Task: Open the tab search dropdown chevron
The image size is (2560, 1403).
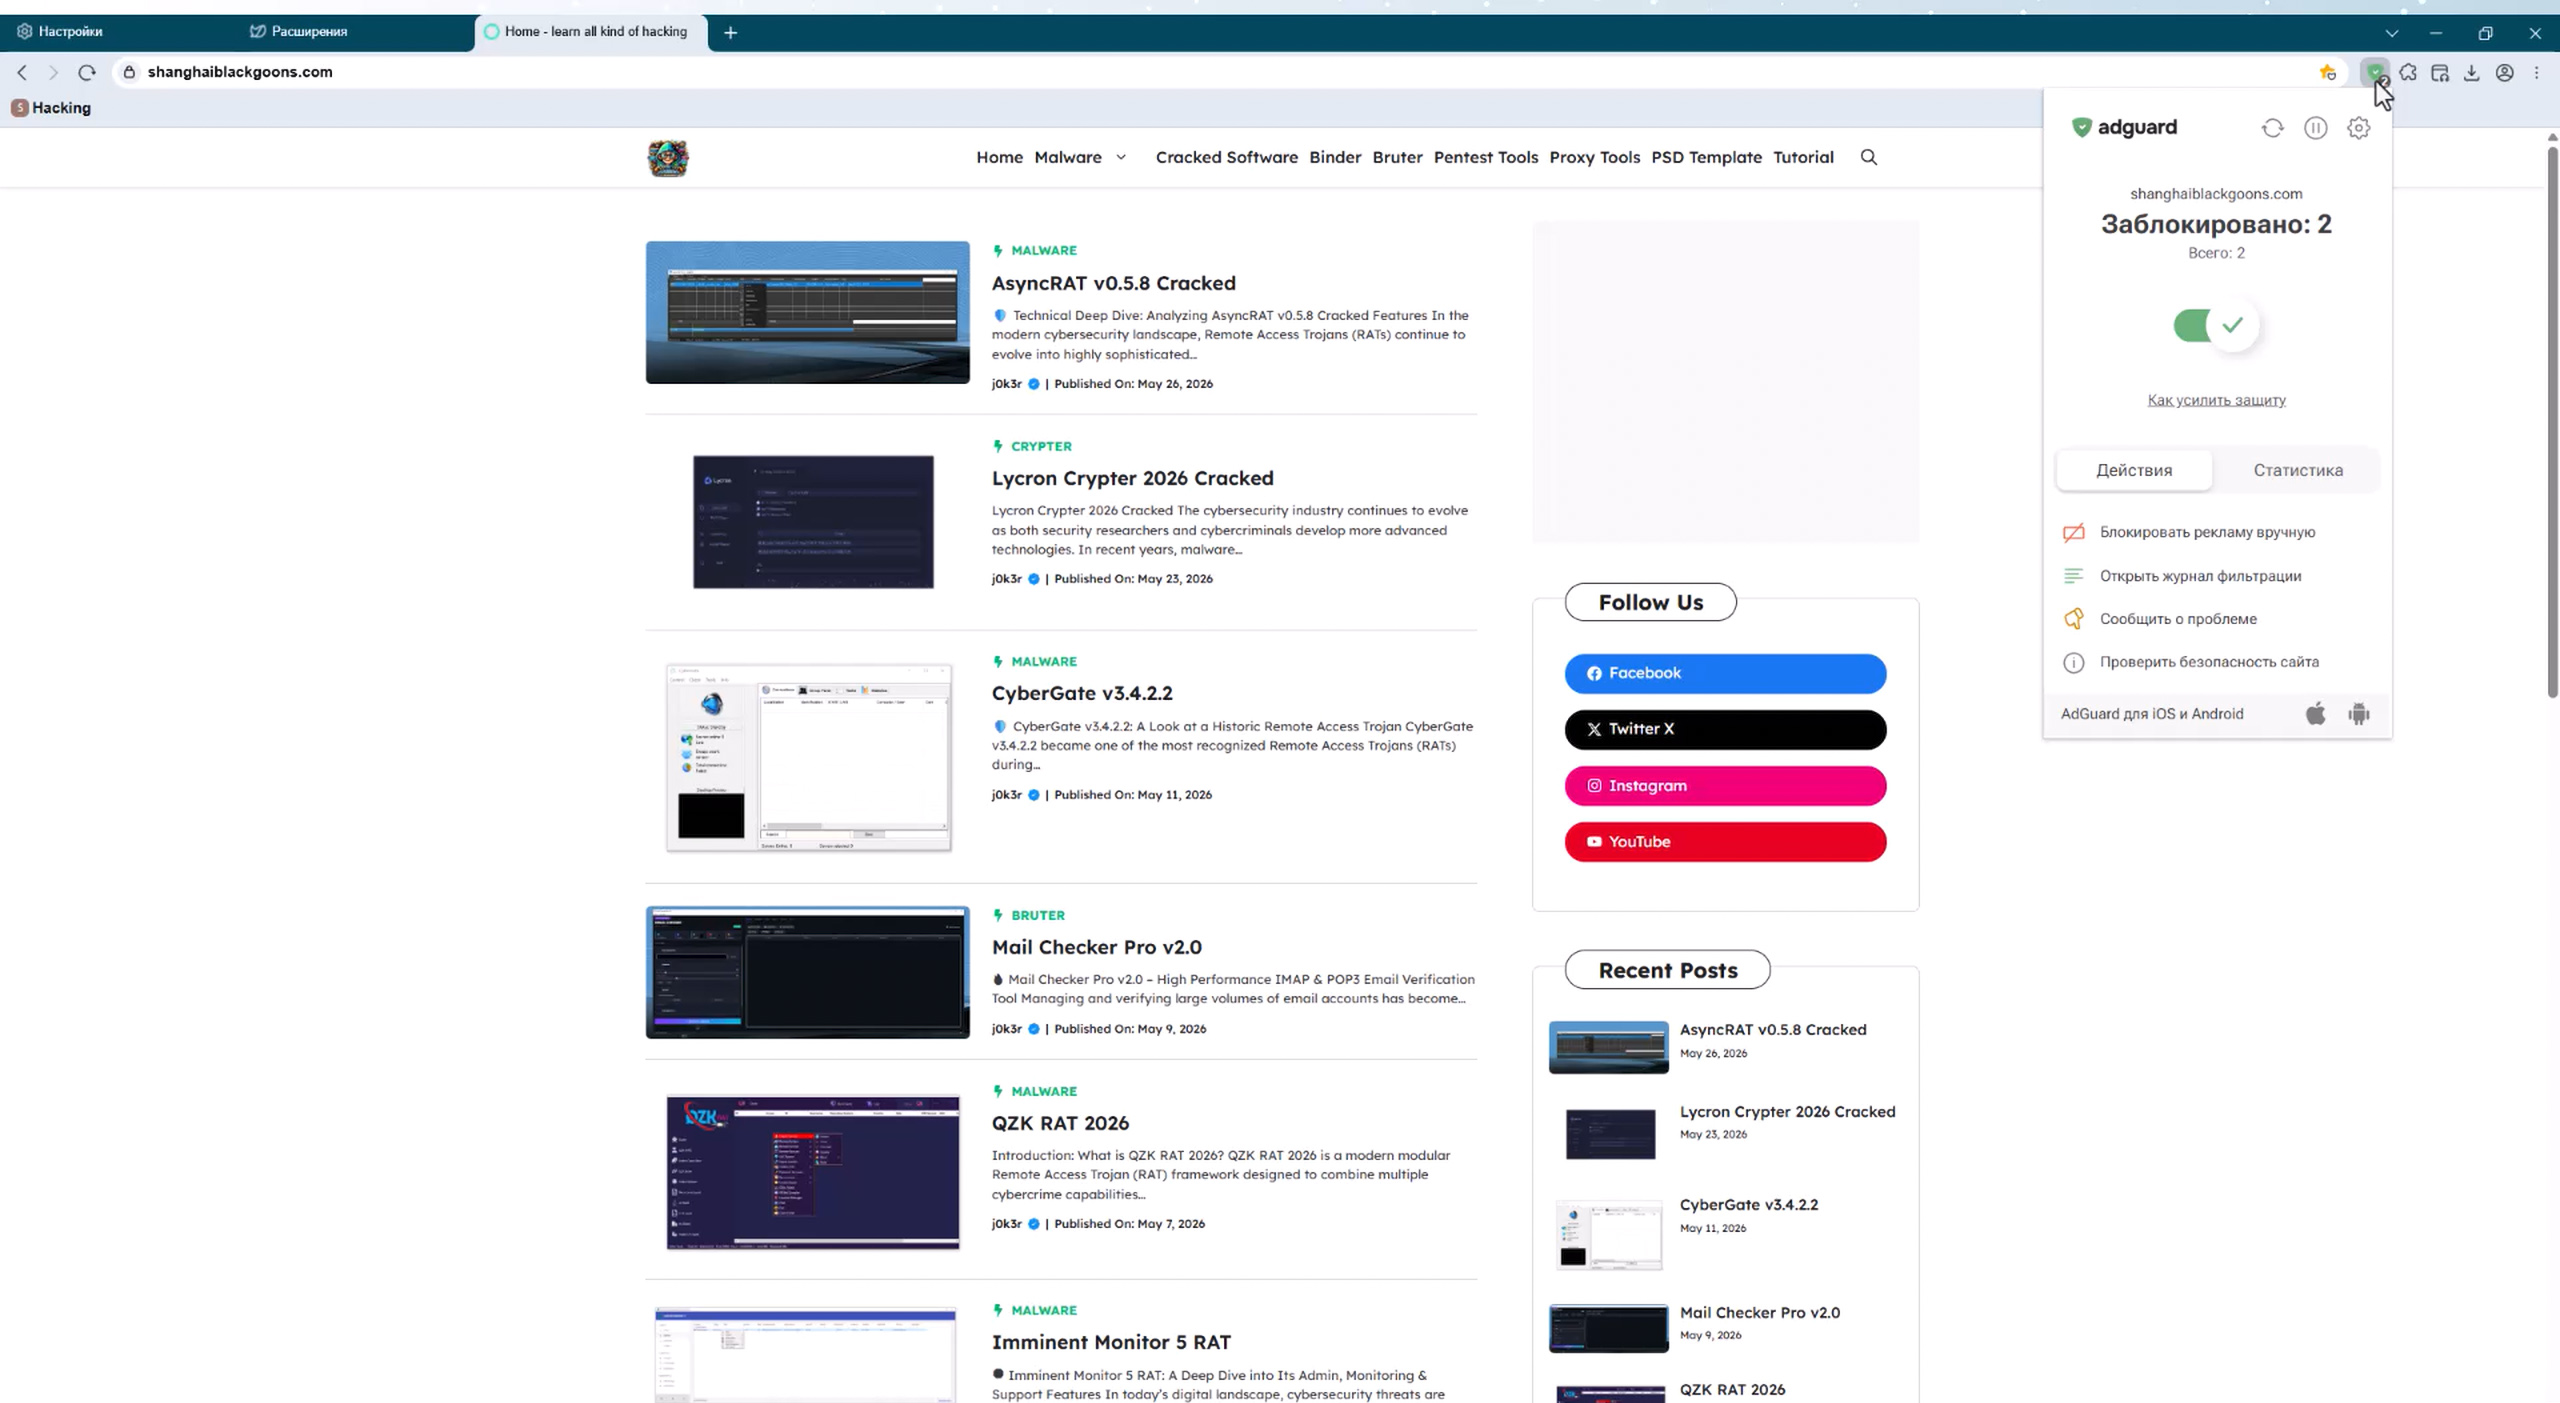Action: point(2391,33)
